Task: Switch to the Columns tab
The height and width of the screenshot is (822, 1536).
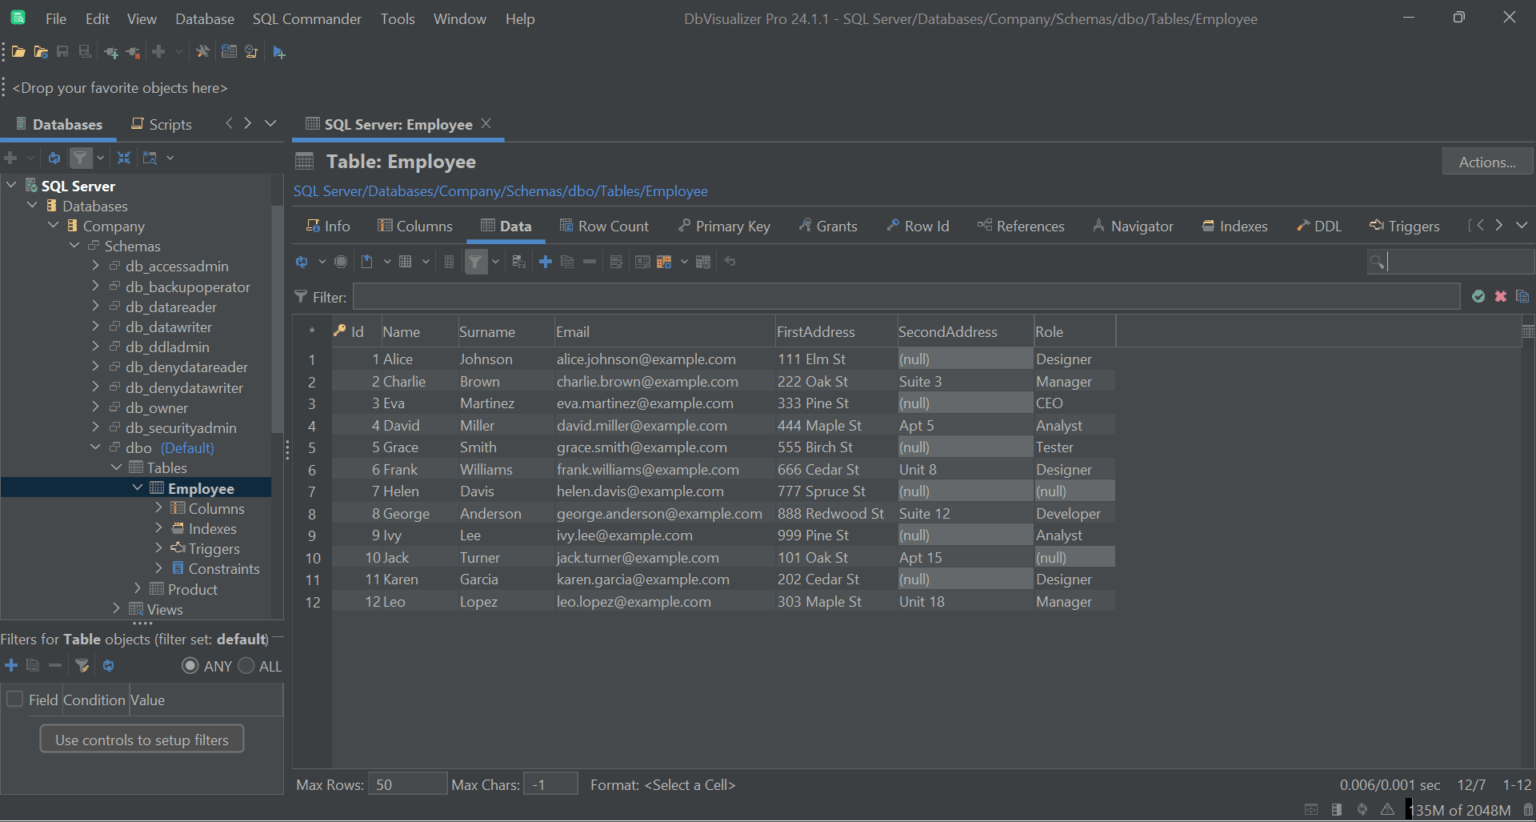Action: (414, 225)
